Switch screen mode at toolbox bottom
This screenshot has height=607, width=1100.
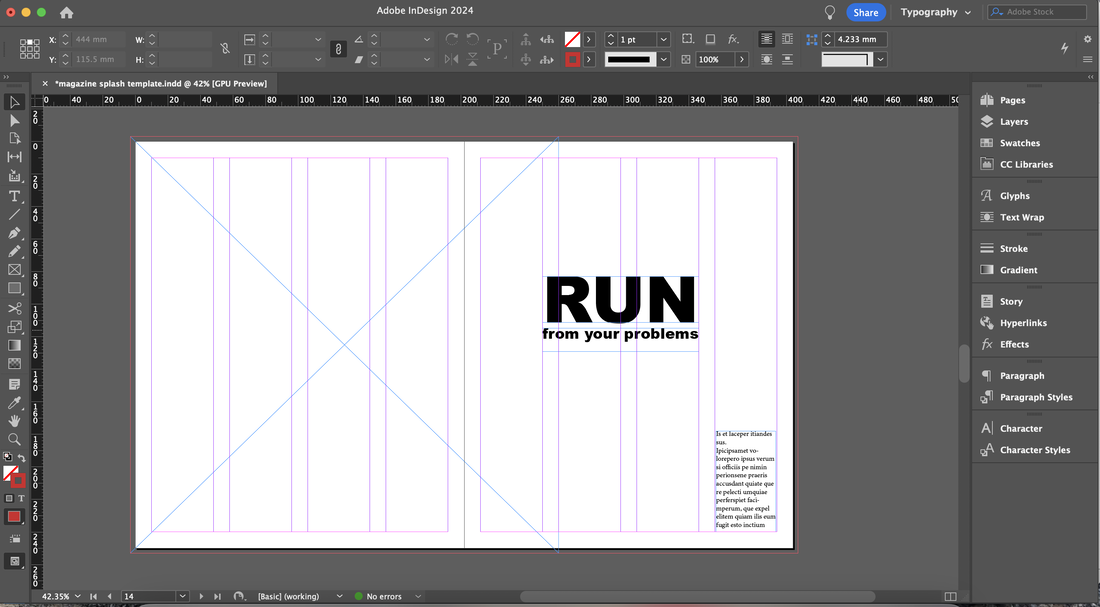click(x=14, y=561)
